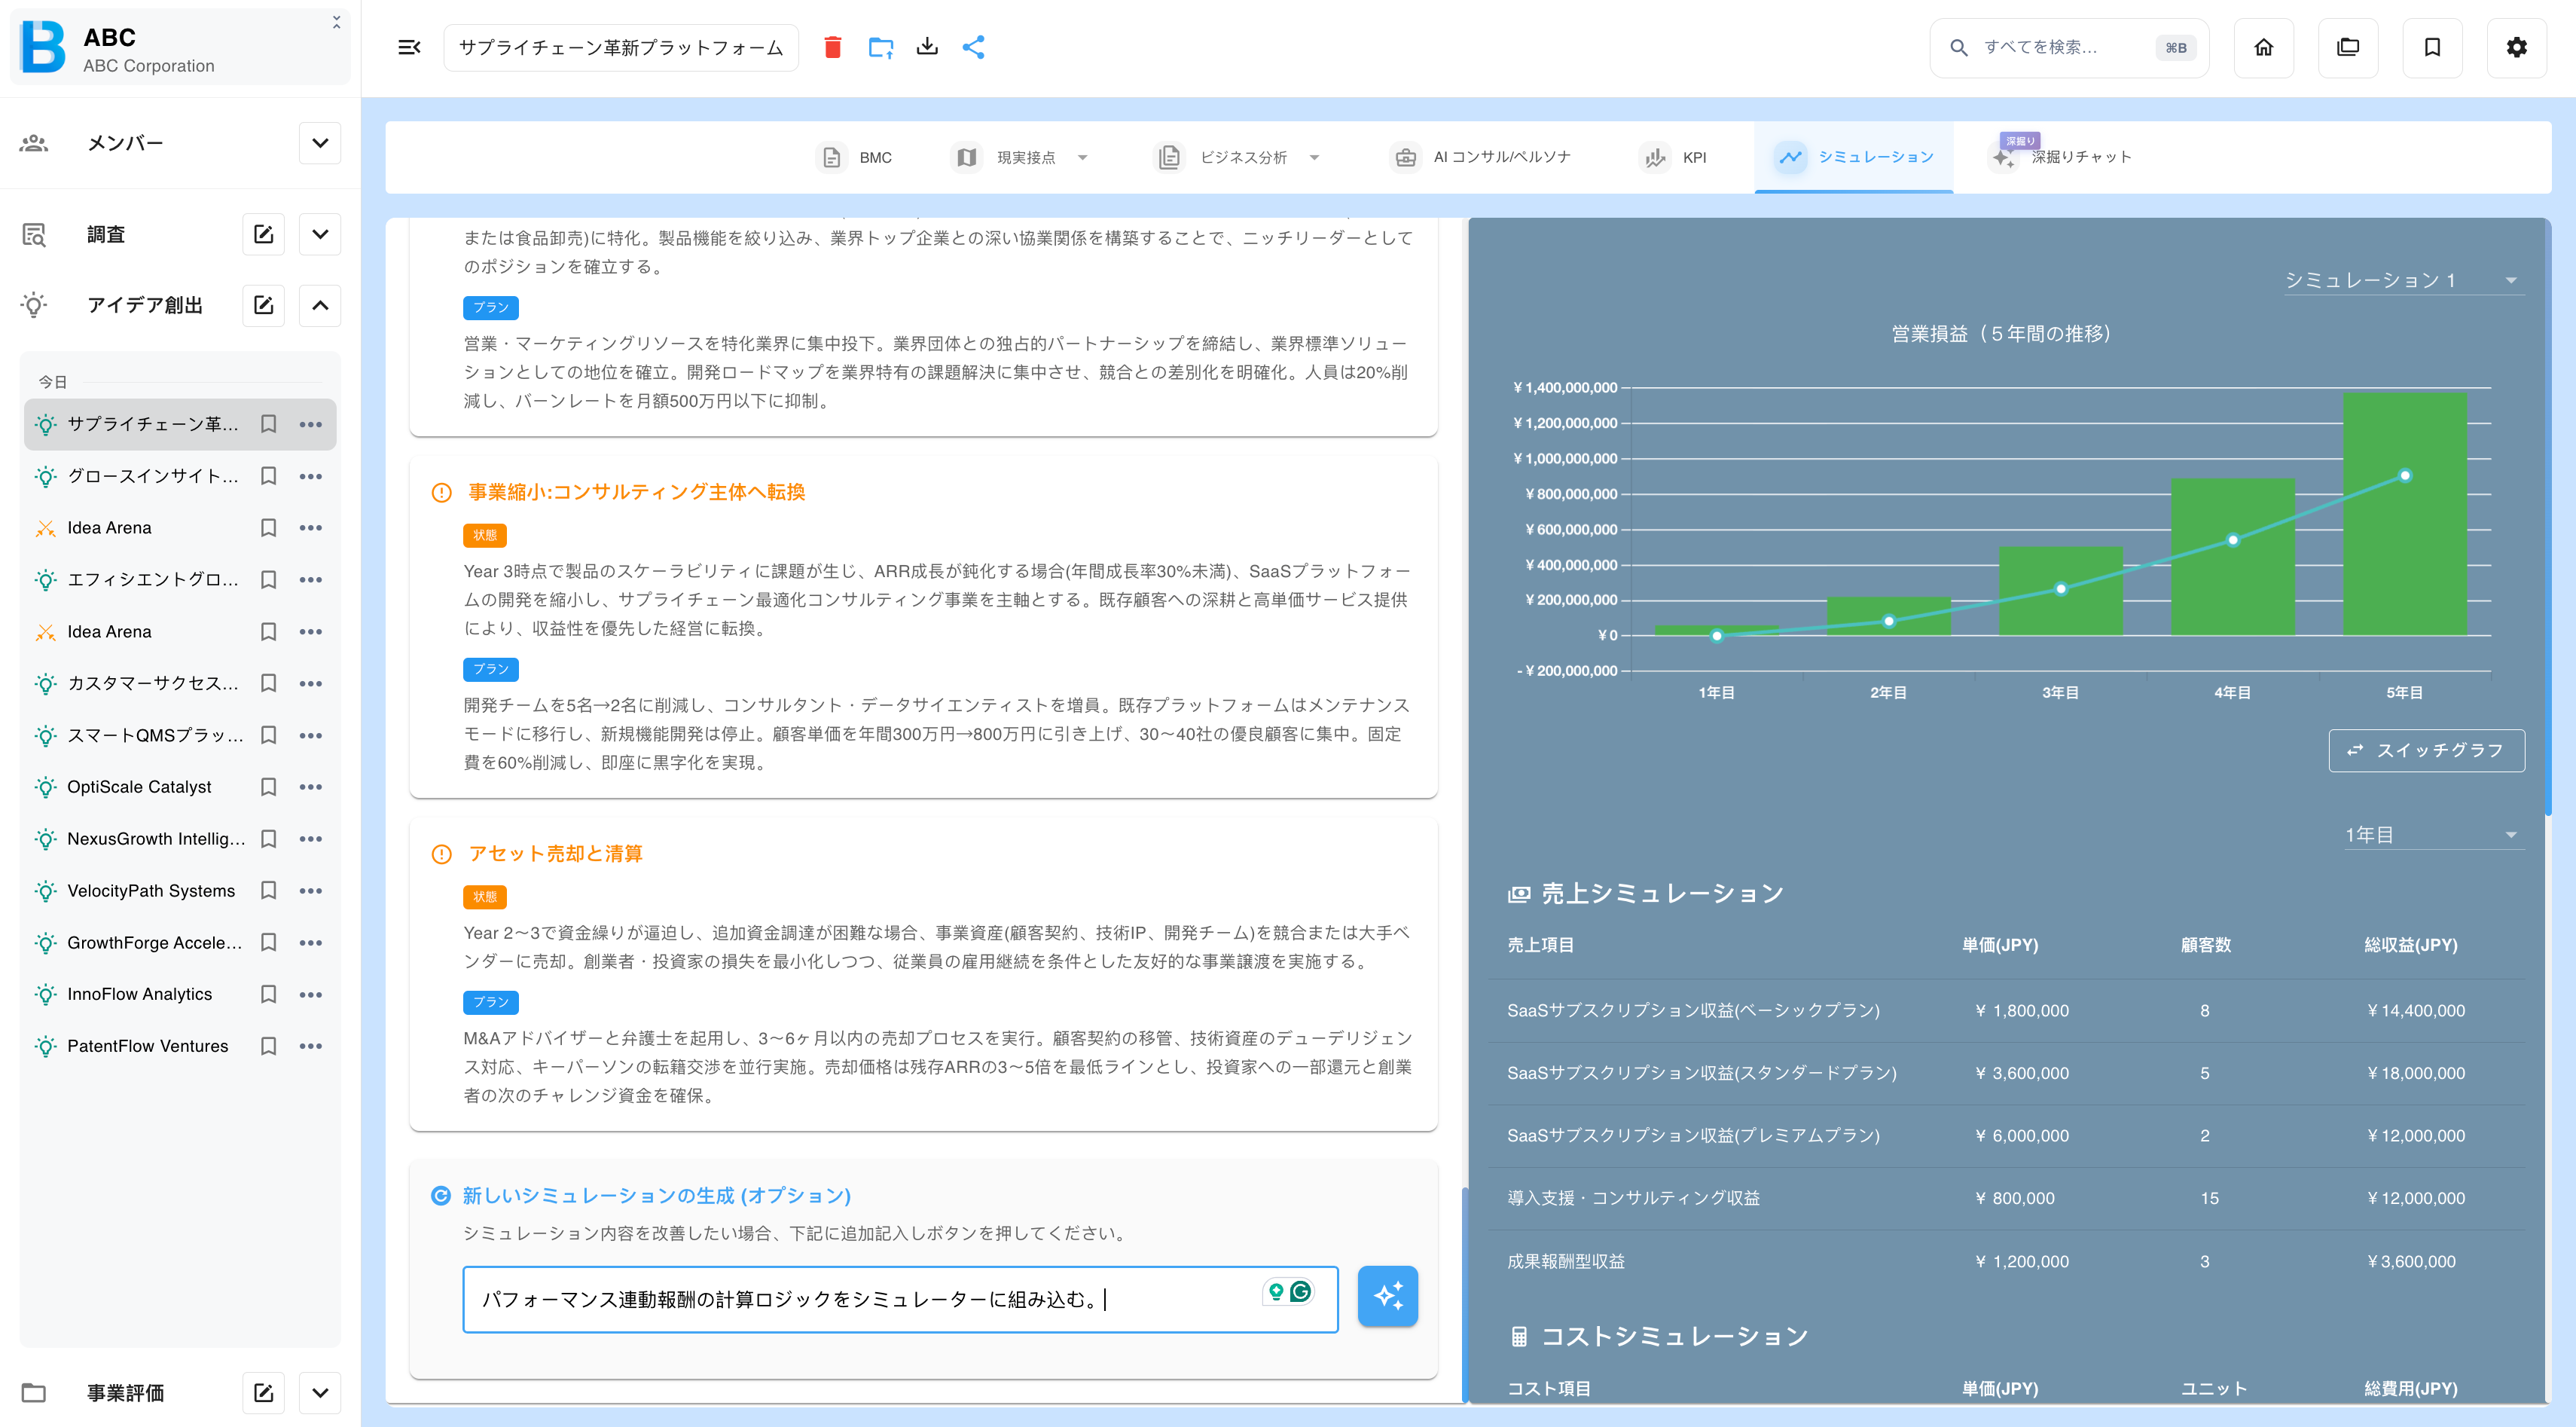The image size is (2576, 1427).
Task: Open more options for Idea Arena first entry
Action: tap(311, 528)
